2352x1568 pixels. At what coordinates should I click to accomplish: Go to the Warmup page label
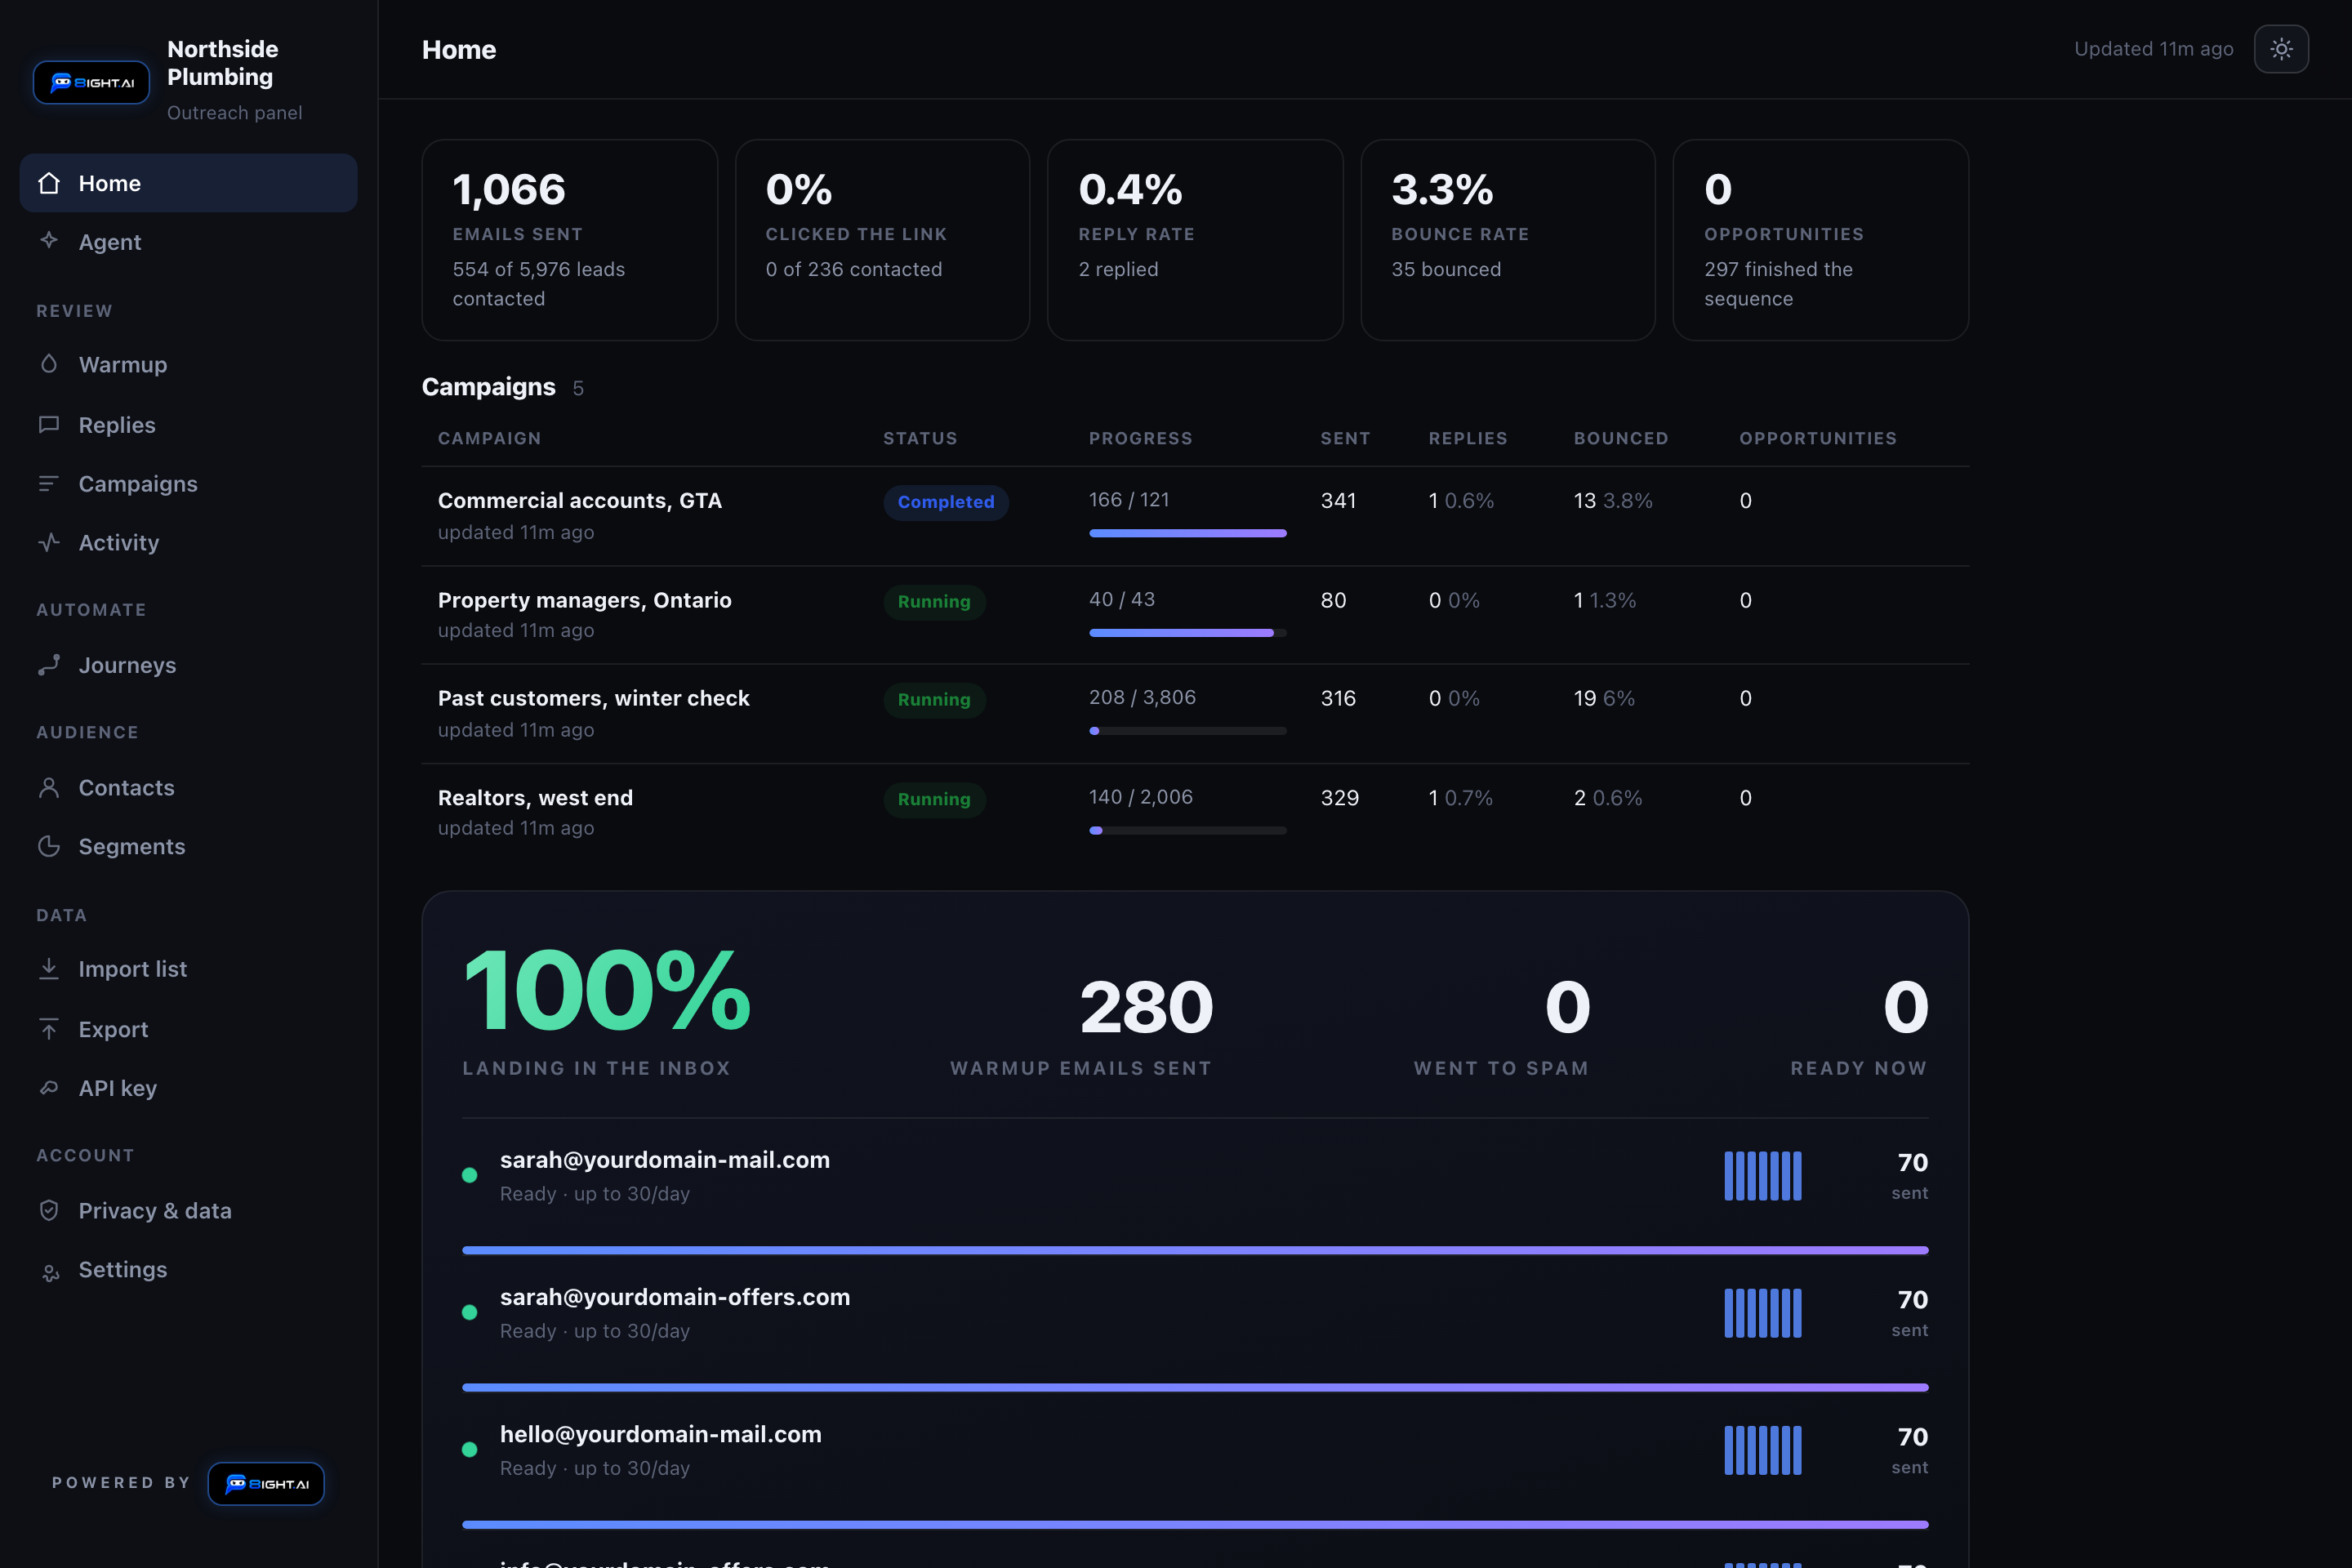(x=123, y=364)
